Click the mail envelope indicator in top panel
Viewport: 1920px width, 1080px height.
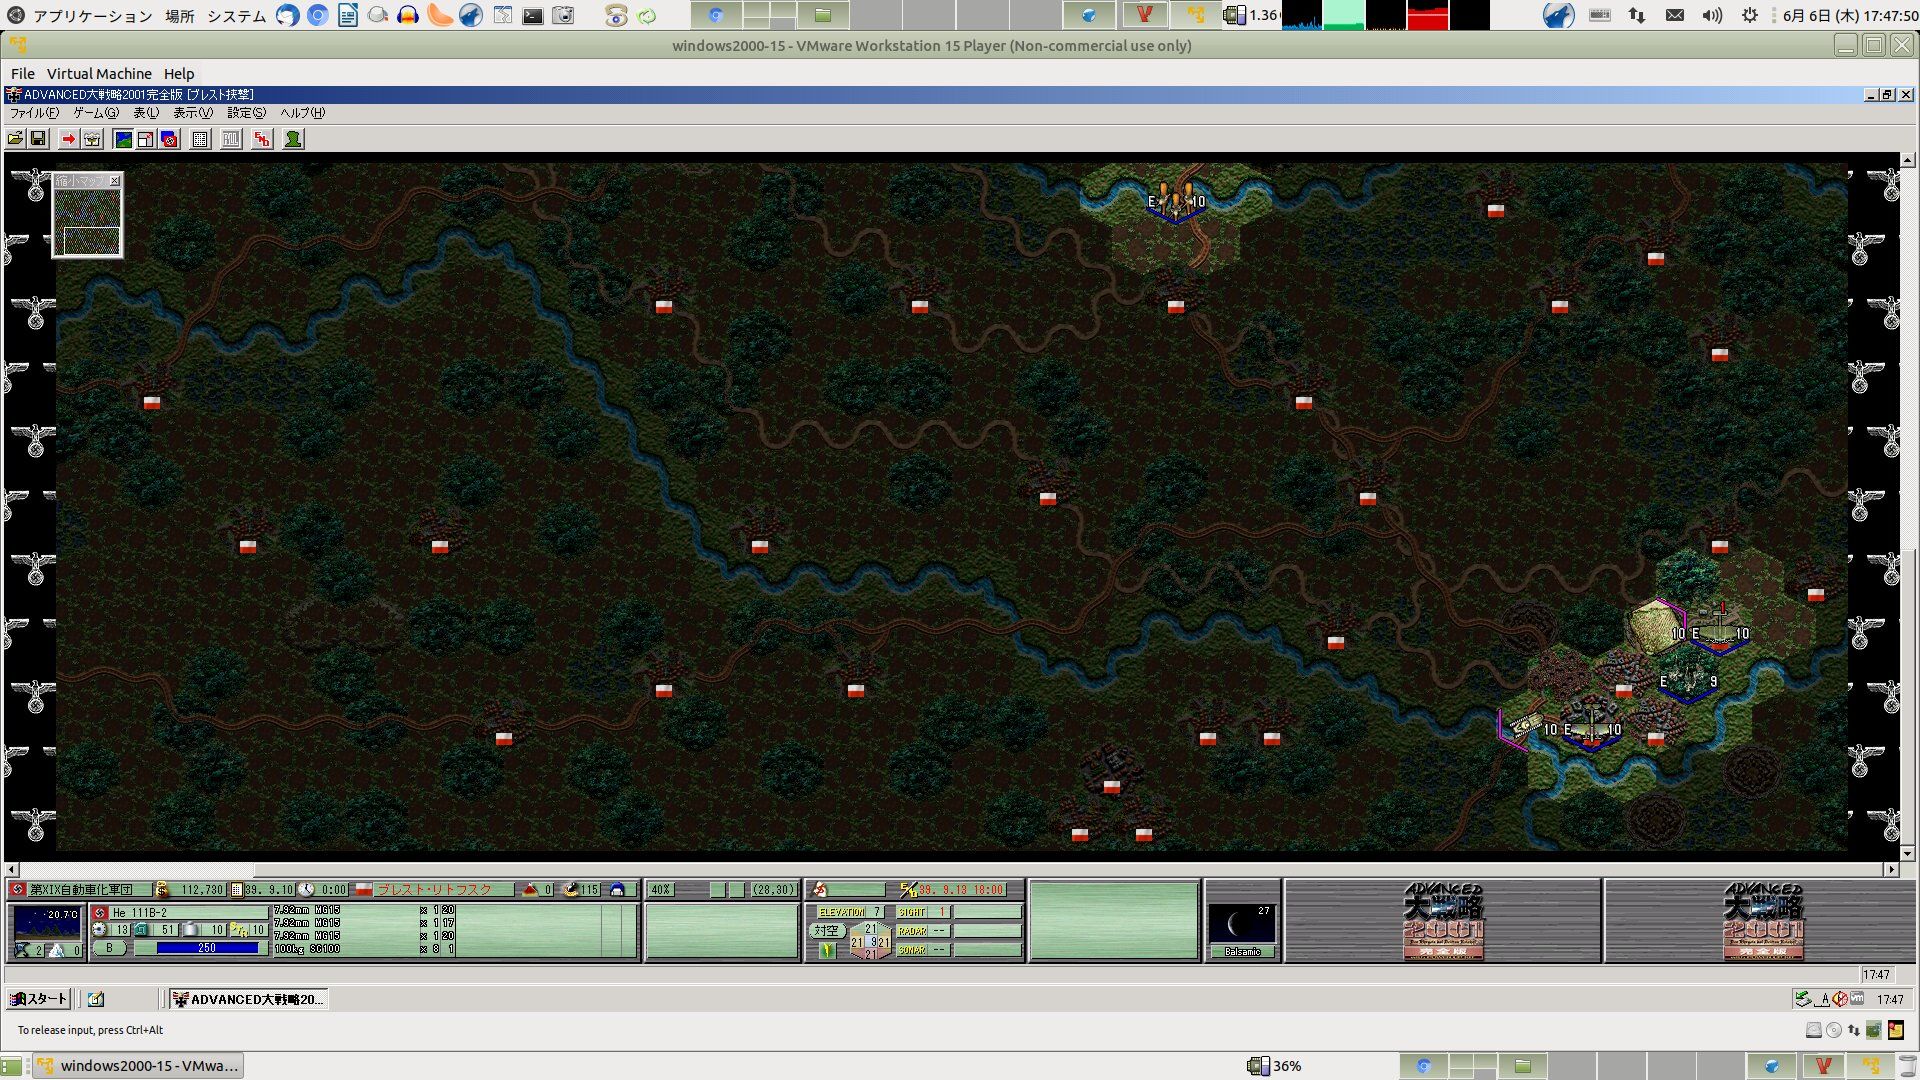1675,16
